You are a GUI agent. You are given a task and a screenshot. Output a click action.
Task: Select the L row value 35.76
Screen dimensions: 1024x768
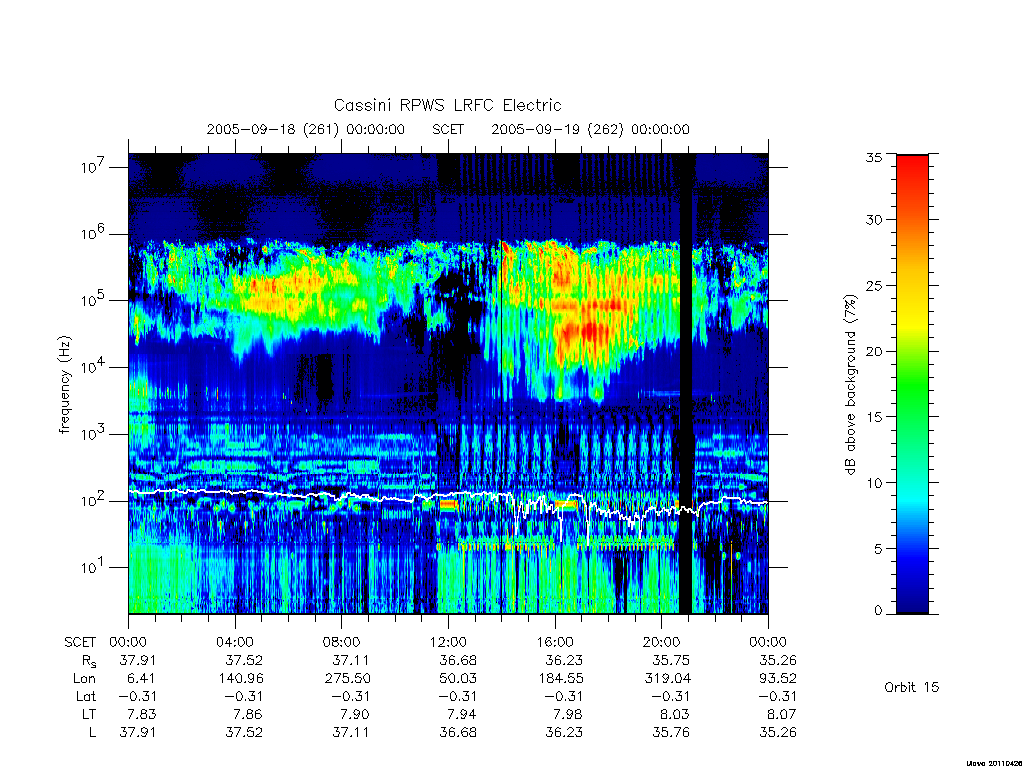point(671,732)
